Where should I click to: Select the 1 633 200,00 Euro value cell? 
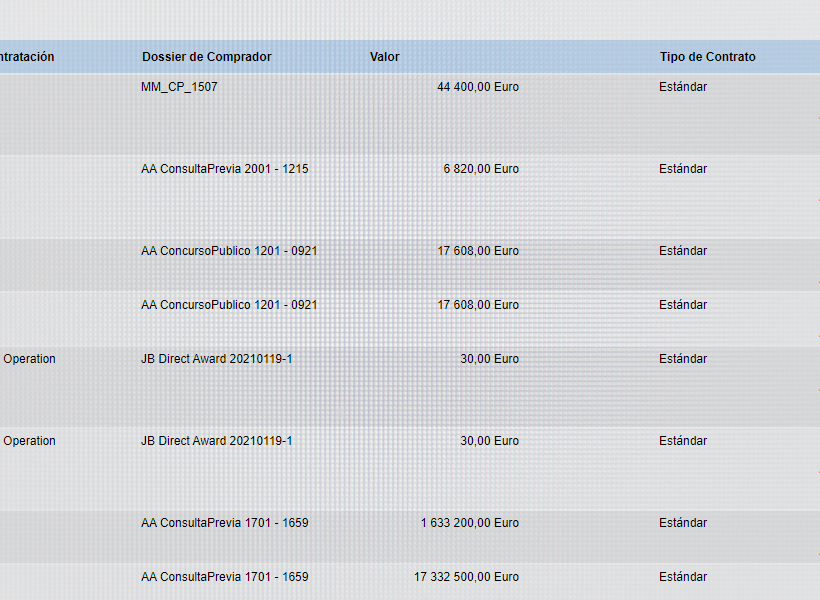[x=469, y=523]
